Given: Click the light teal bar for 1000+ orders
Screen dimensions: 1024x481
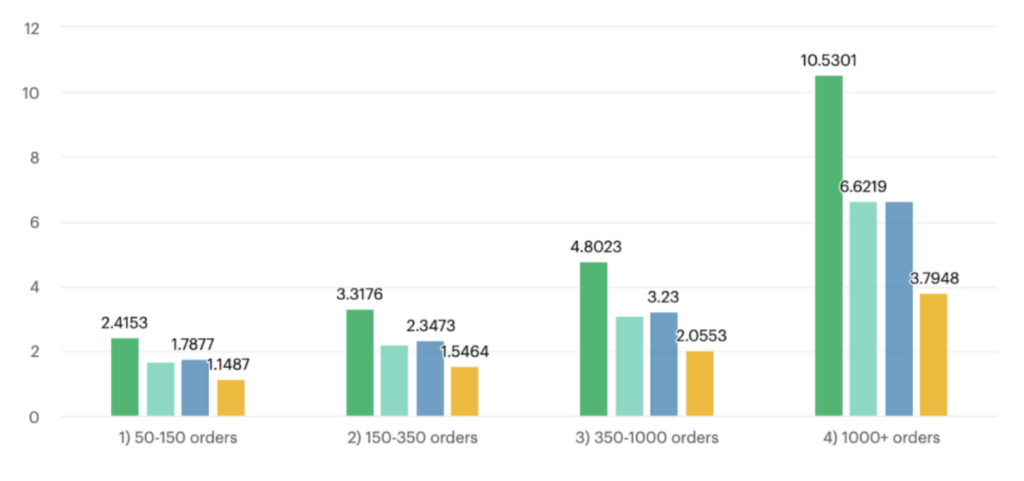Looking at the screenshot, I should pyautogui.click(x=863, y=309).
